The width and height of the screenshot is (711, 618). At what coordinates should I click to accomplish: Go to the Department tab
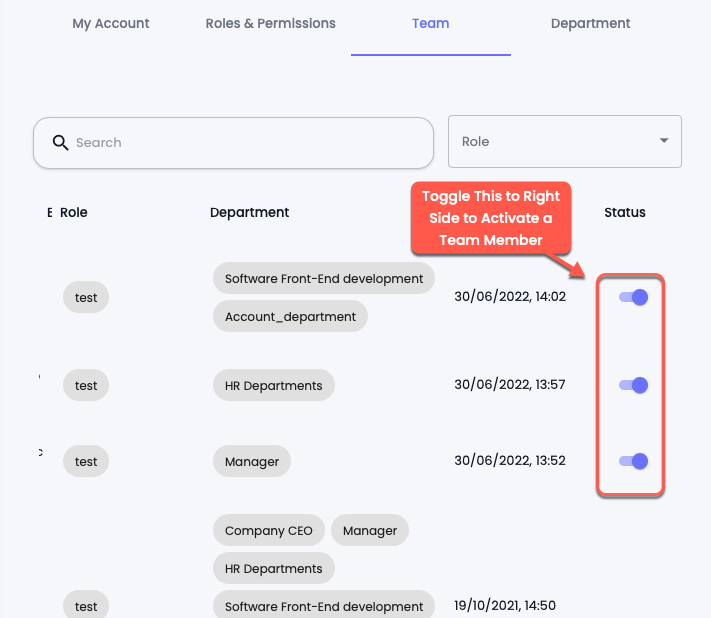[x=590, y=23]
